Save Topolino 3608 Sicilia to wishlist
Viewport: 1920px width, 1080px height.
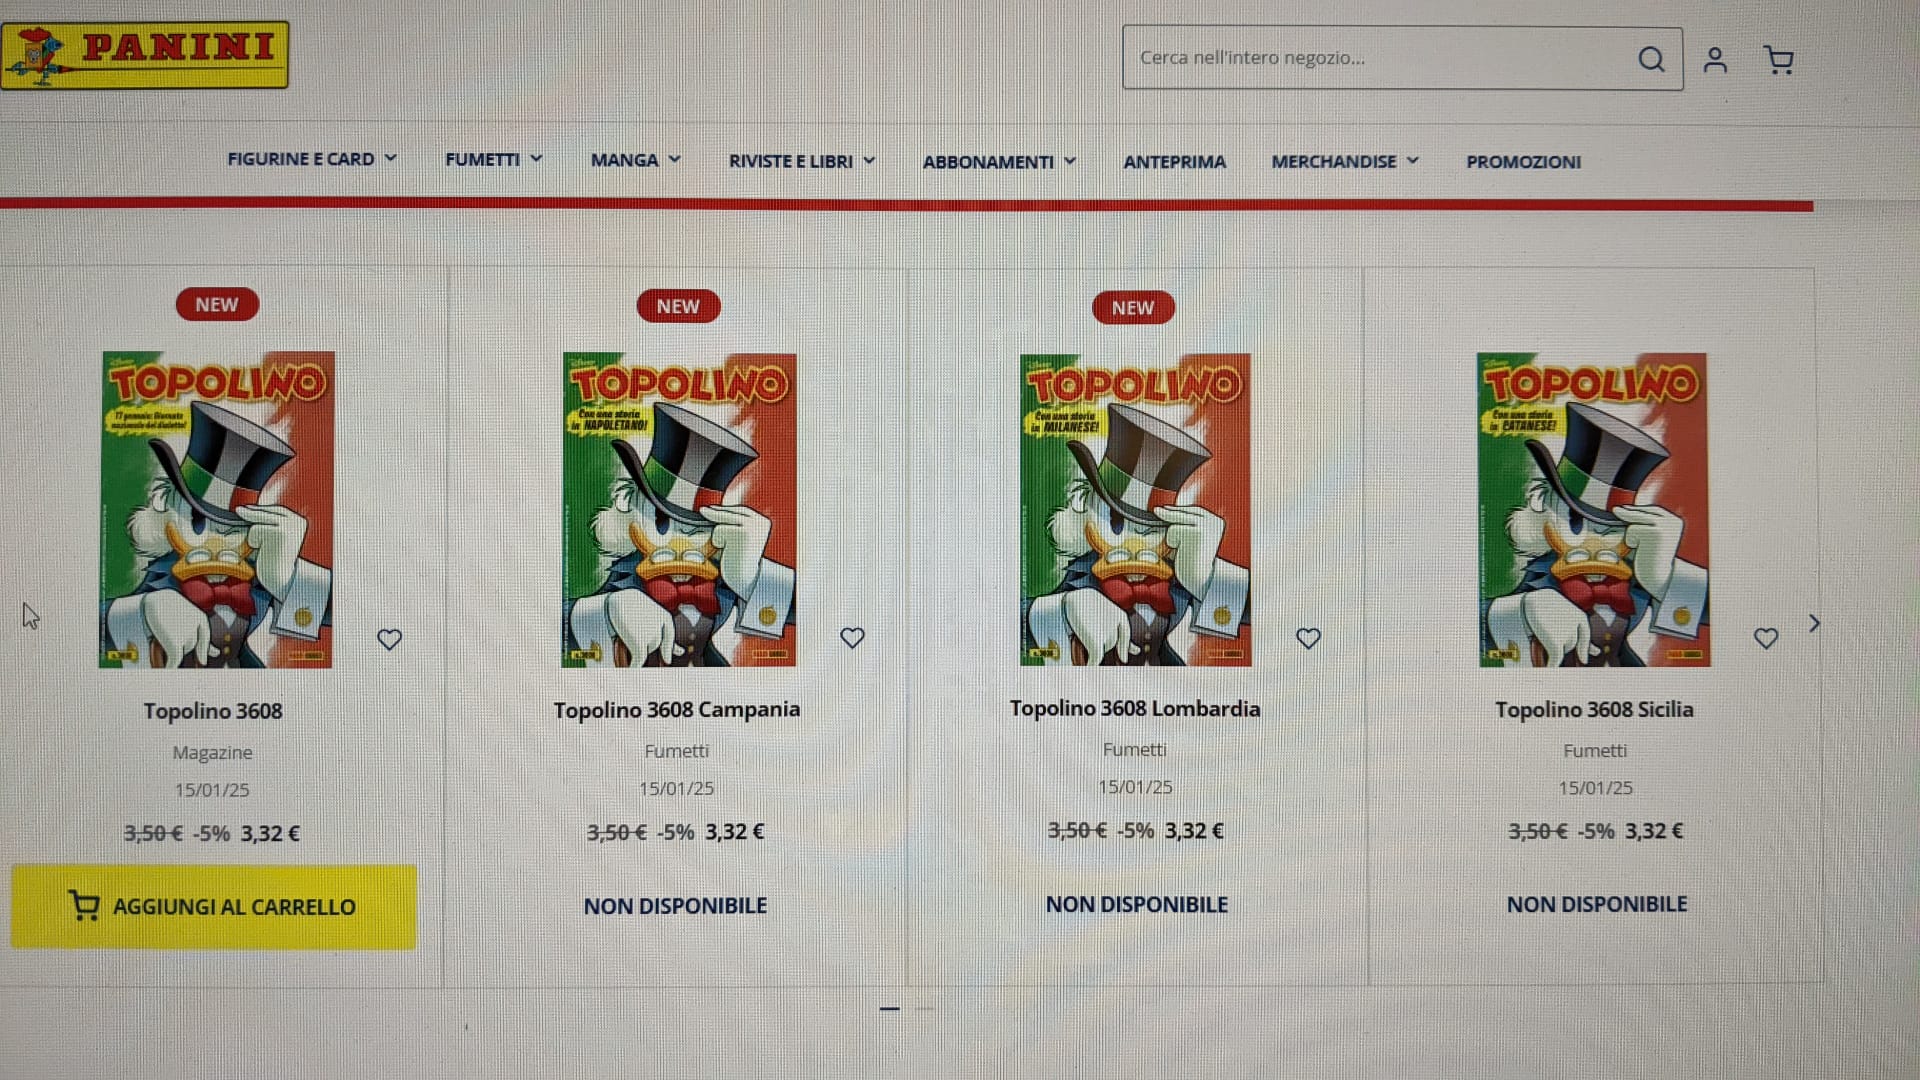point(1766,638)
